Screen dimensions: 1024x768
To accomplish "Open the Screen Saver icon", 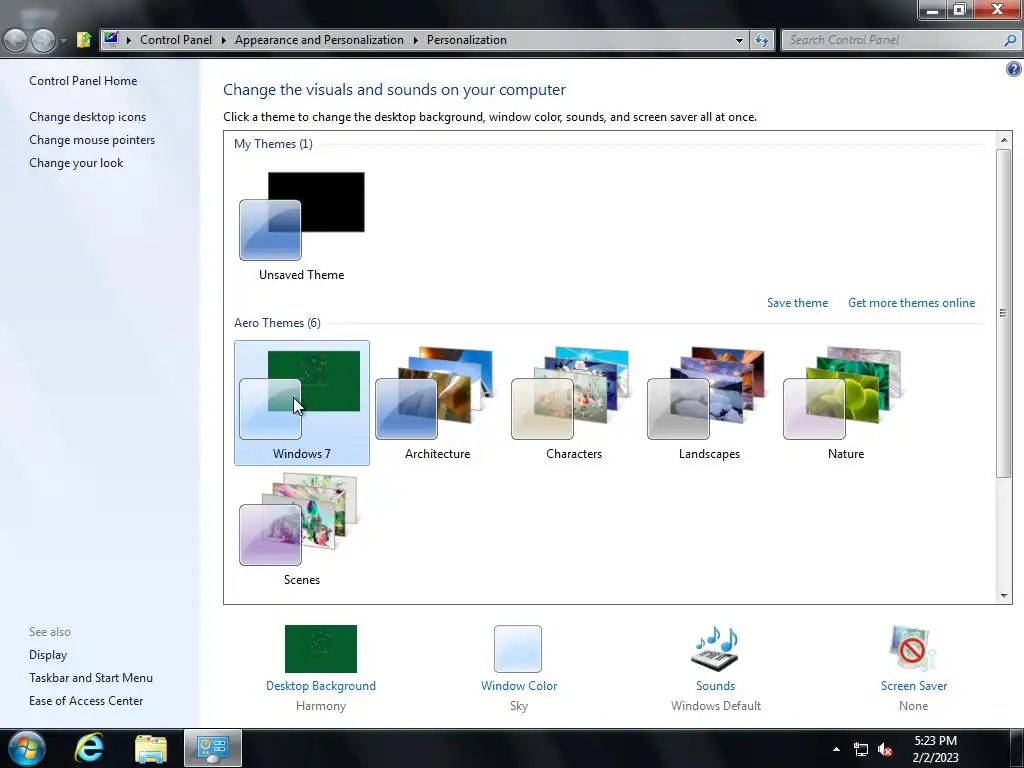I will point(913,648).
